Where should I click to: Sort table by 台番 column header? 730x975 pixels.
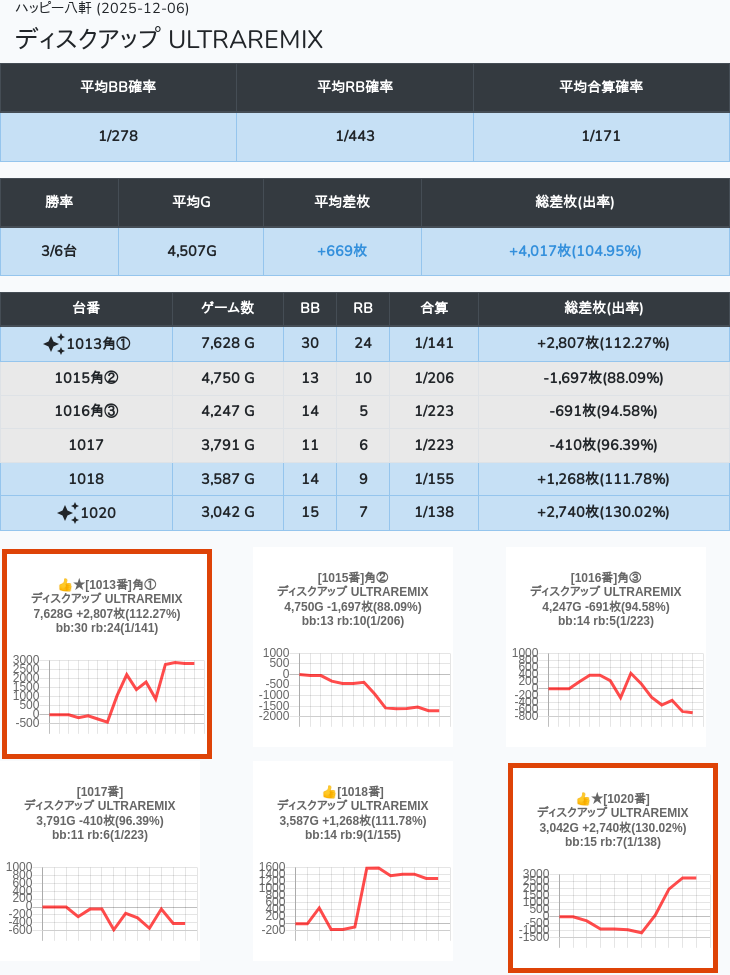click(86, 309)
